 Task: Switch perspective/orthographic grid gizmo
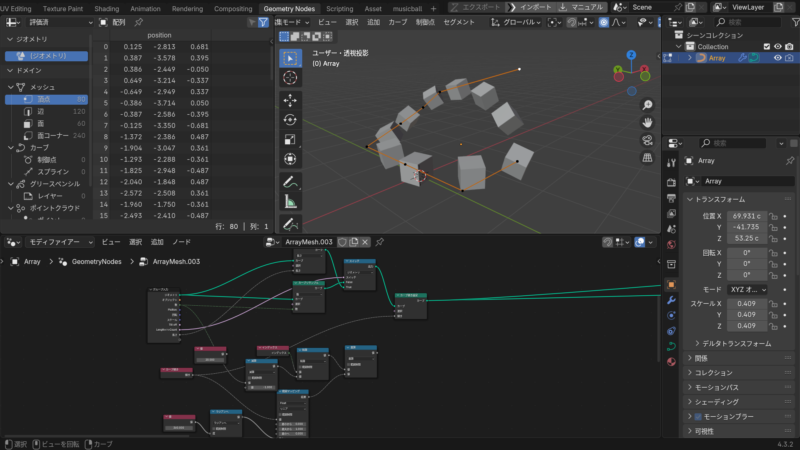coord(647,158)
